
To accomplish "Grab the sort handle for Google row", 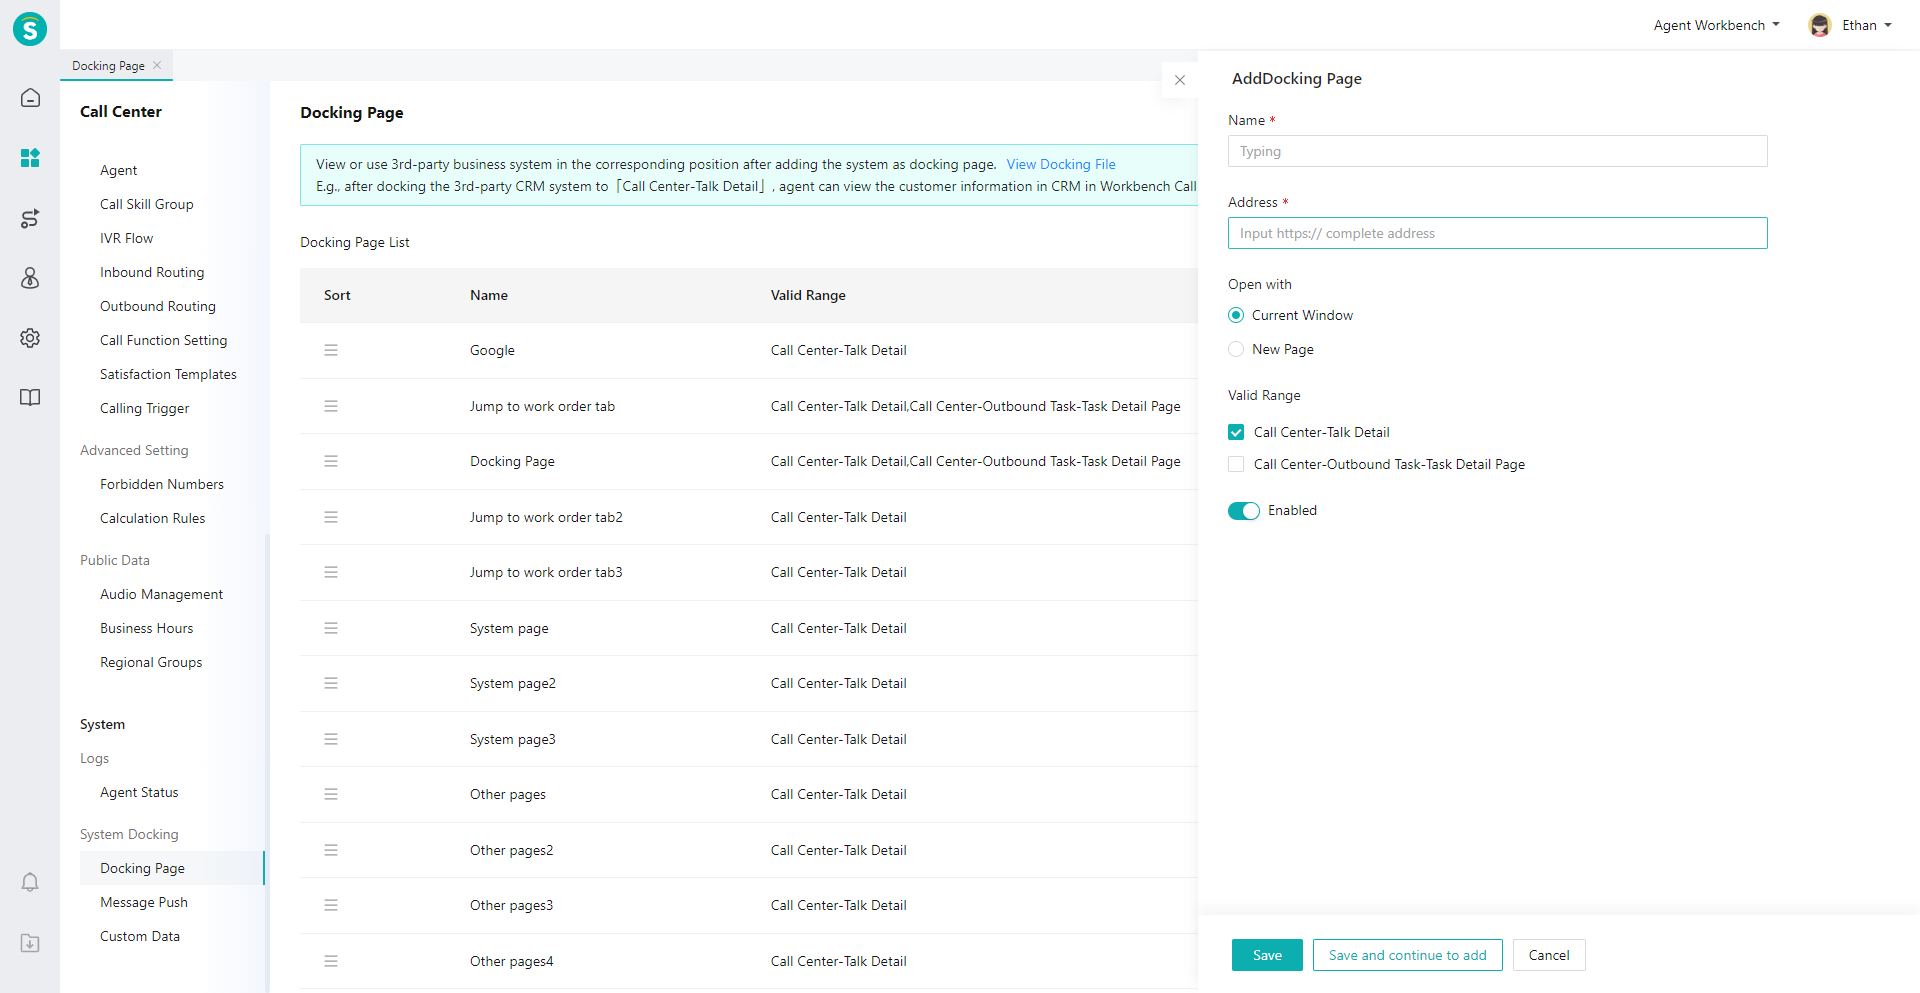I will [x=331, y=350].
